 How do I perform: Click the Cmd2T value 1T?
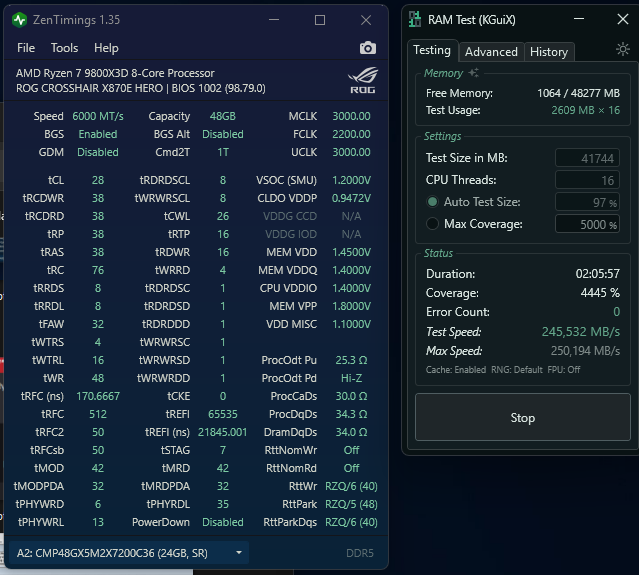click(x=223, y=152)
